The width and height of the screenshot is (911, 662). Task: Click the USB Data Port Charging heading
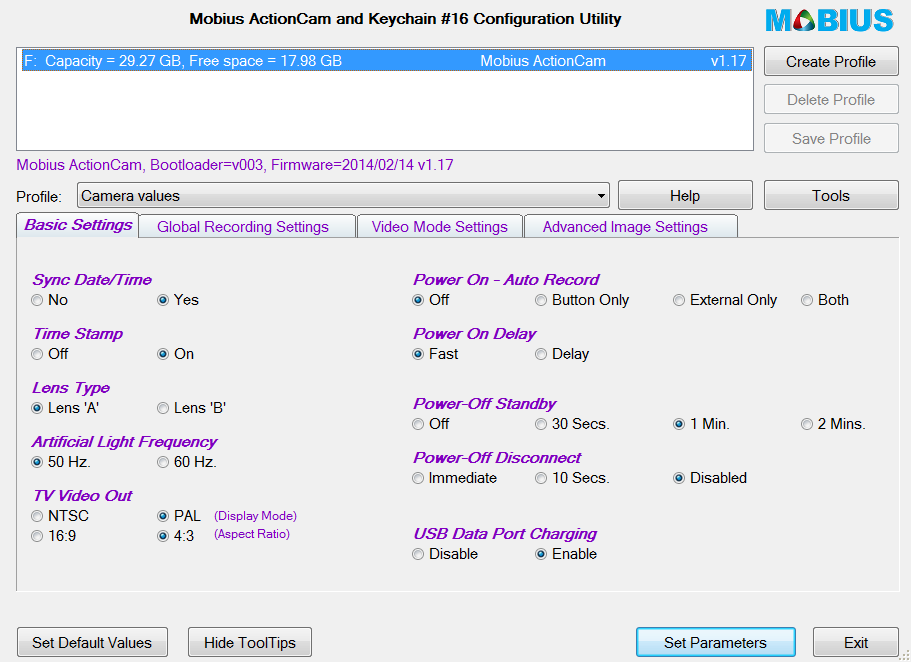pyautogui.click(x=505, y=534)
